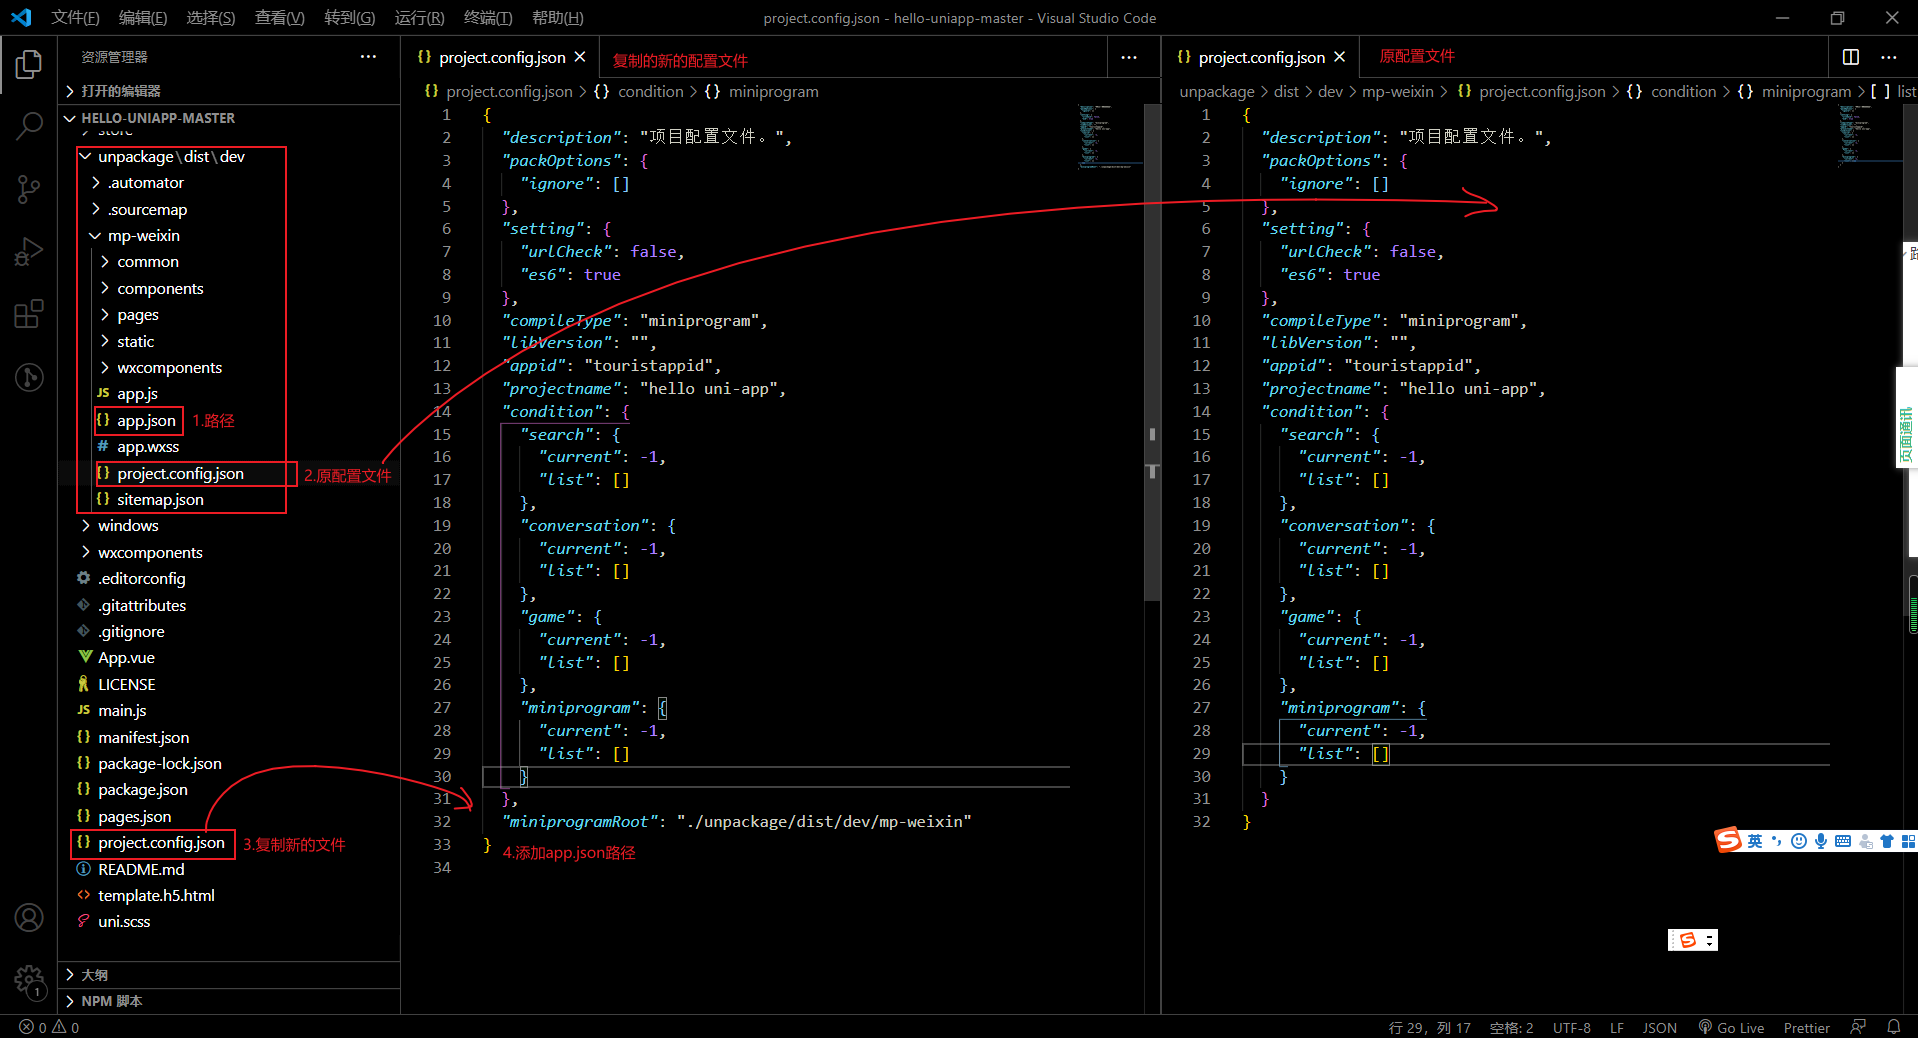
Task: Open the 帮助(H) menu
Action: pos(558,18)
